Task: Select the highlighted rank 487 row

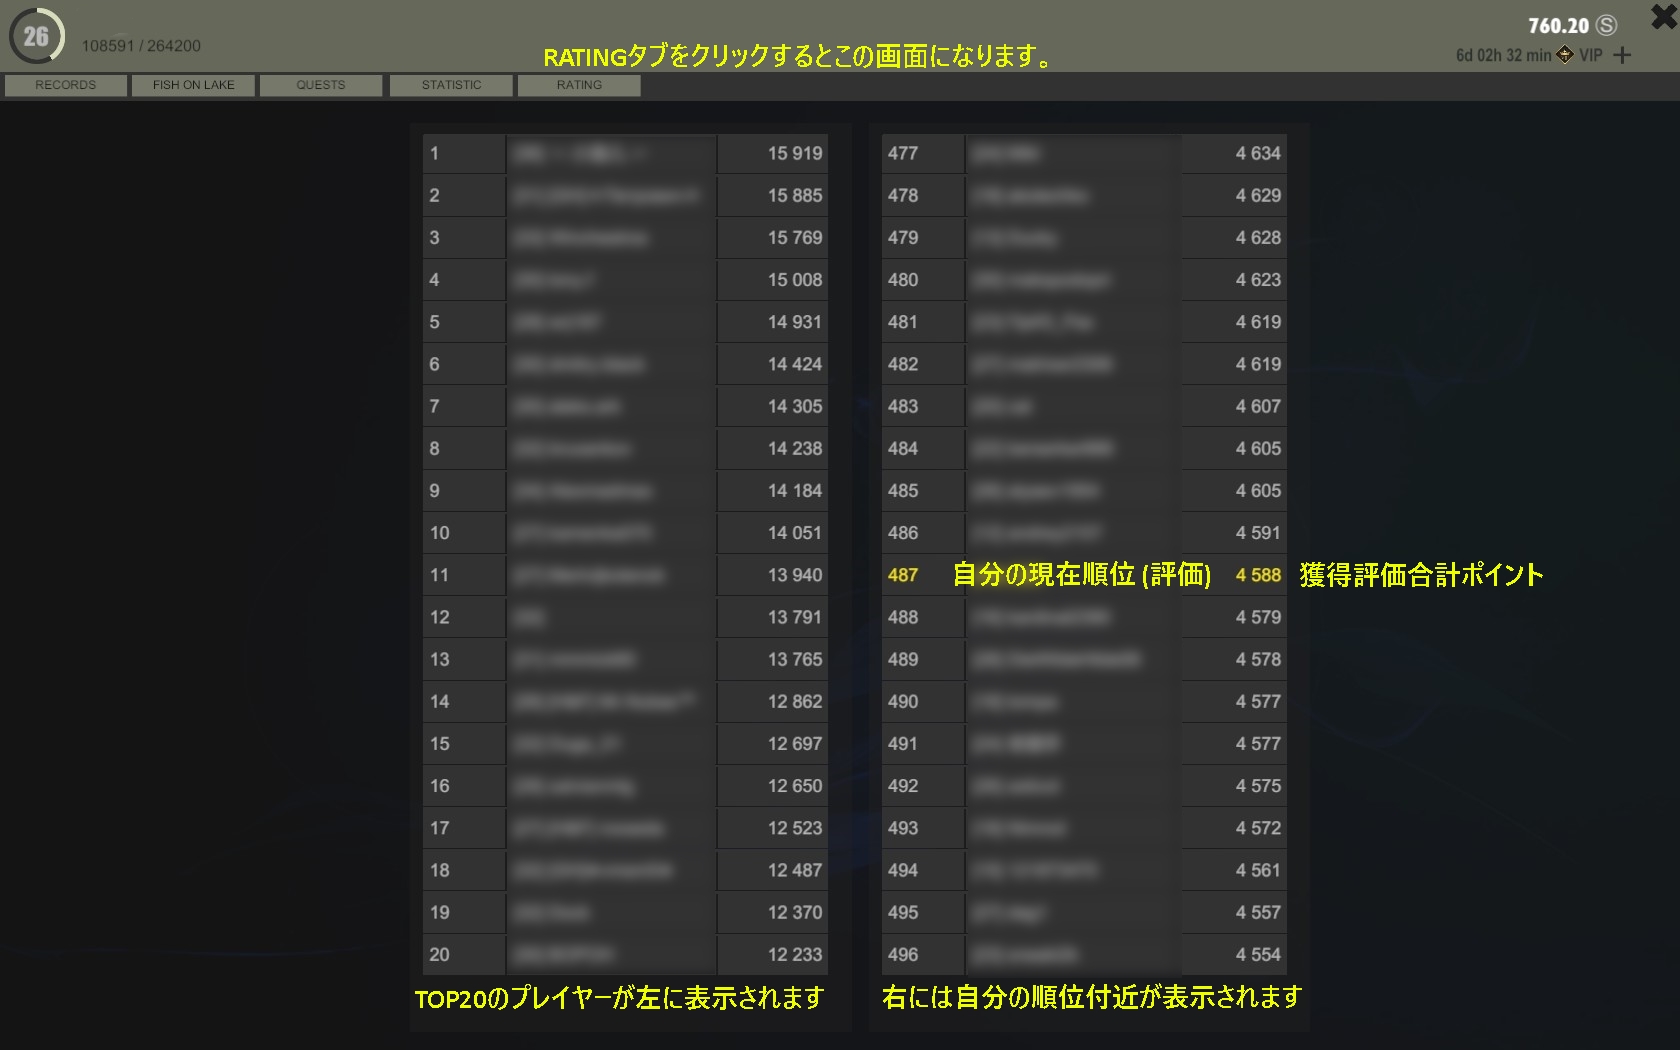Action: [1083, 575]
